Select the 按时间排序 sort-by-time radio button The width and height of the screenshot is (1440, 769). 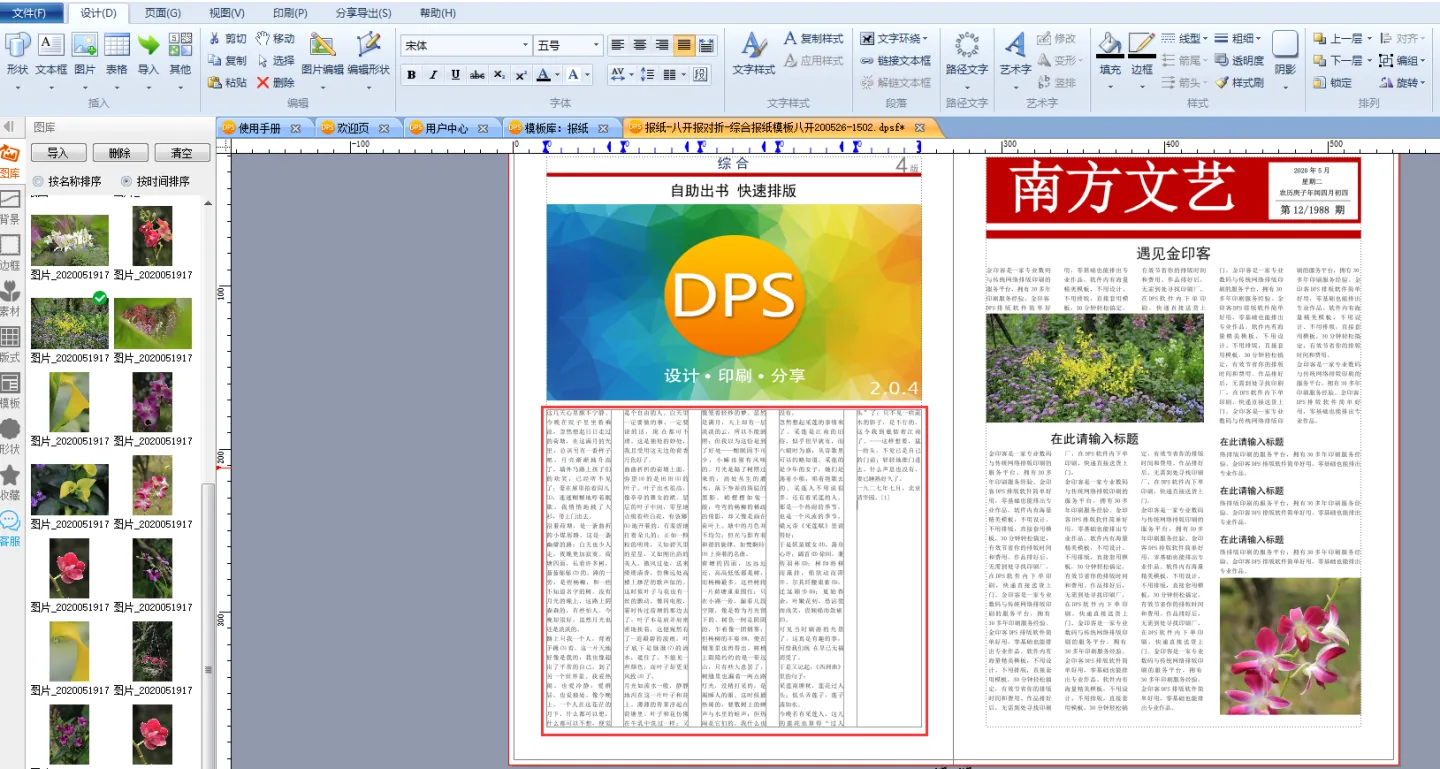click(x=126, y=182)
